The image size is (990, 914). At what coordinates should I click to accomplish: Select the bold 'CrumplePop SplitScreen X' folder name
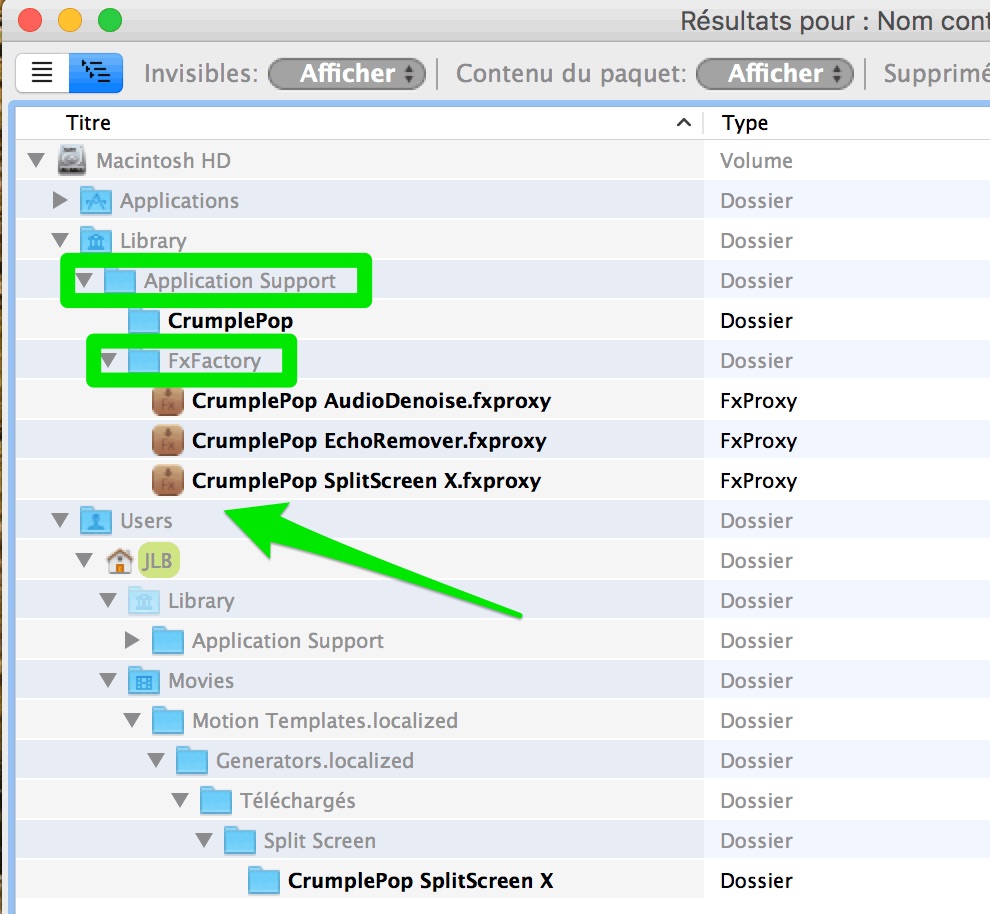420,881
